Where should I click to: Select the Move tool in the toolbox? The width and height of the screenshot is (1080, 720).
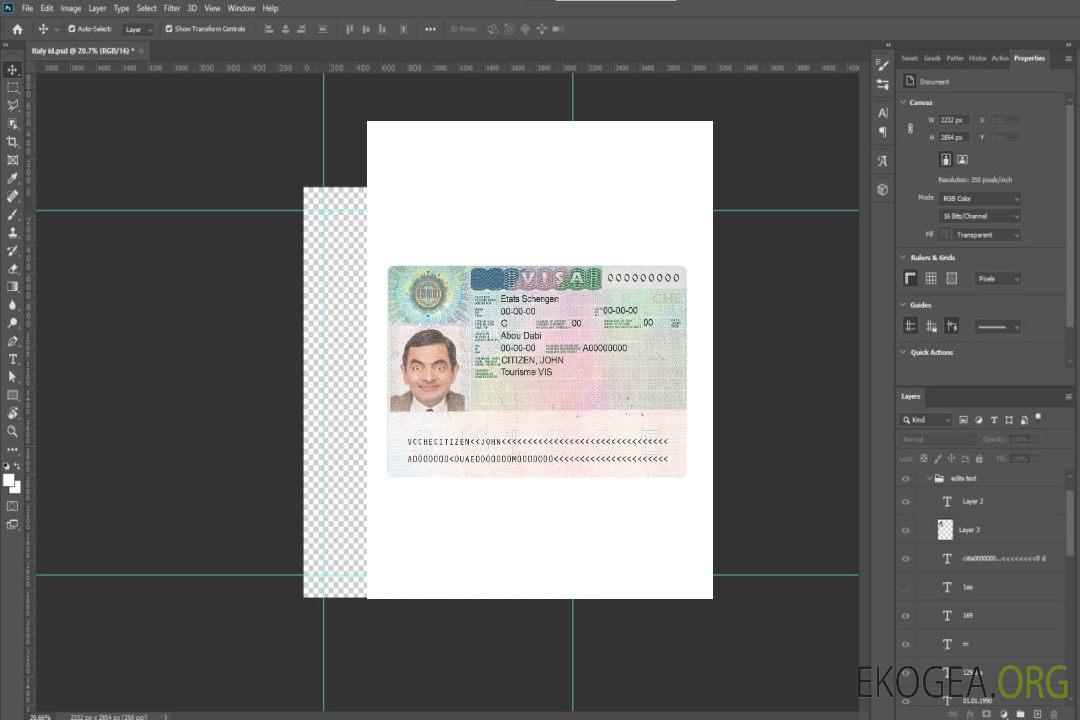[12, 70]
